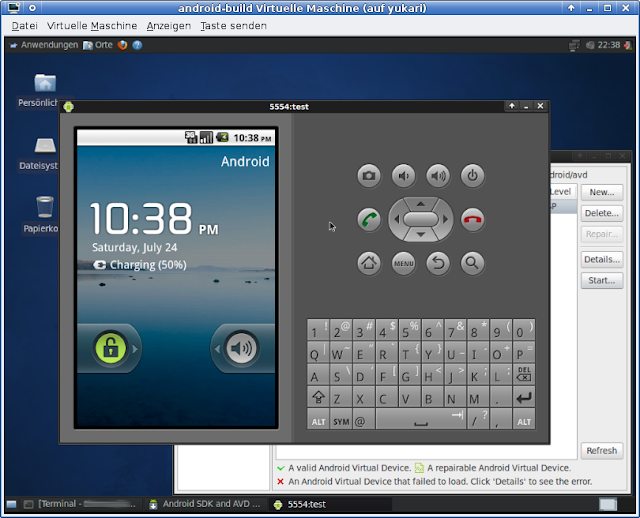The height and width of the screenshot is (518, 640).
Task: Click the Q key on emulator keyboard
Action: coord(318,352)
